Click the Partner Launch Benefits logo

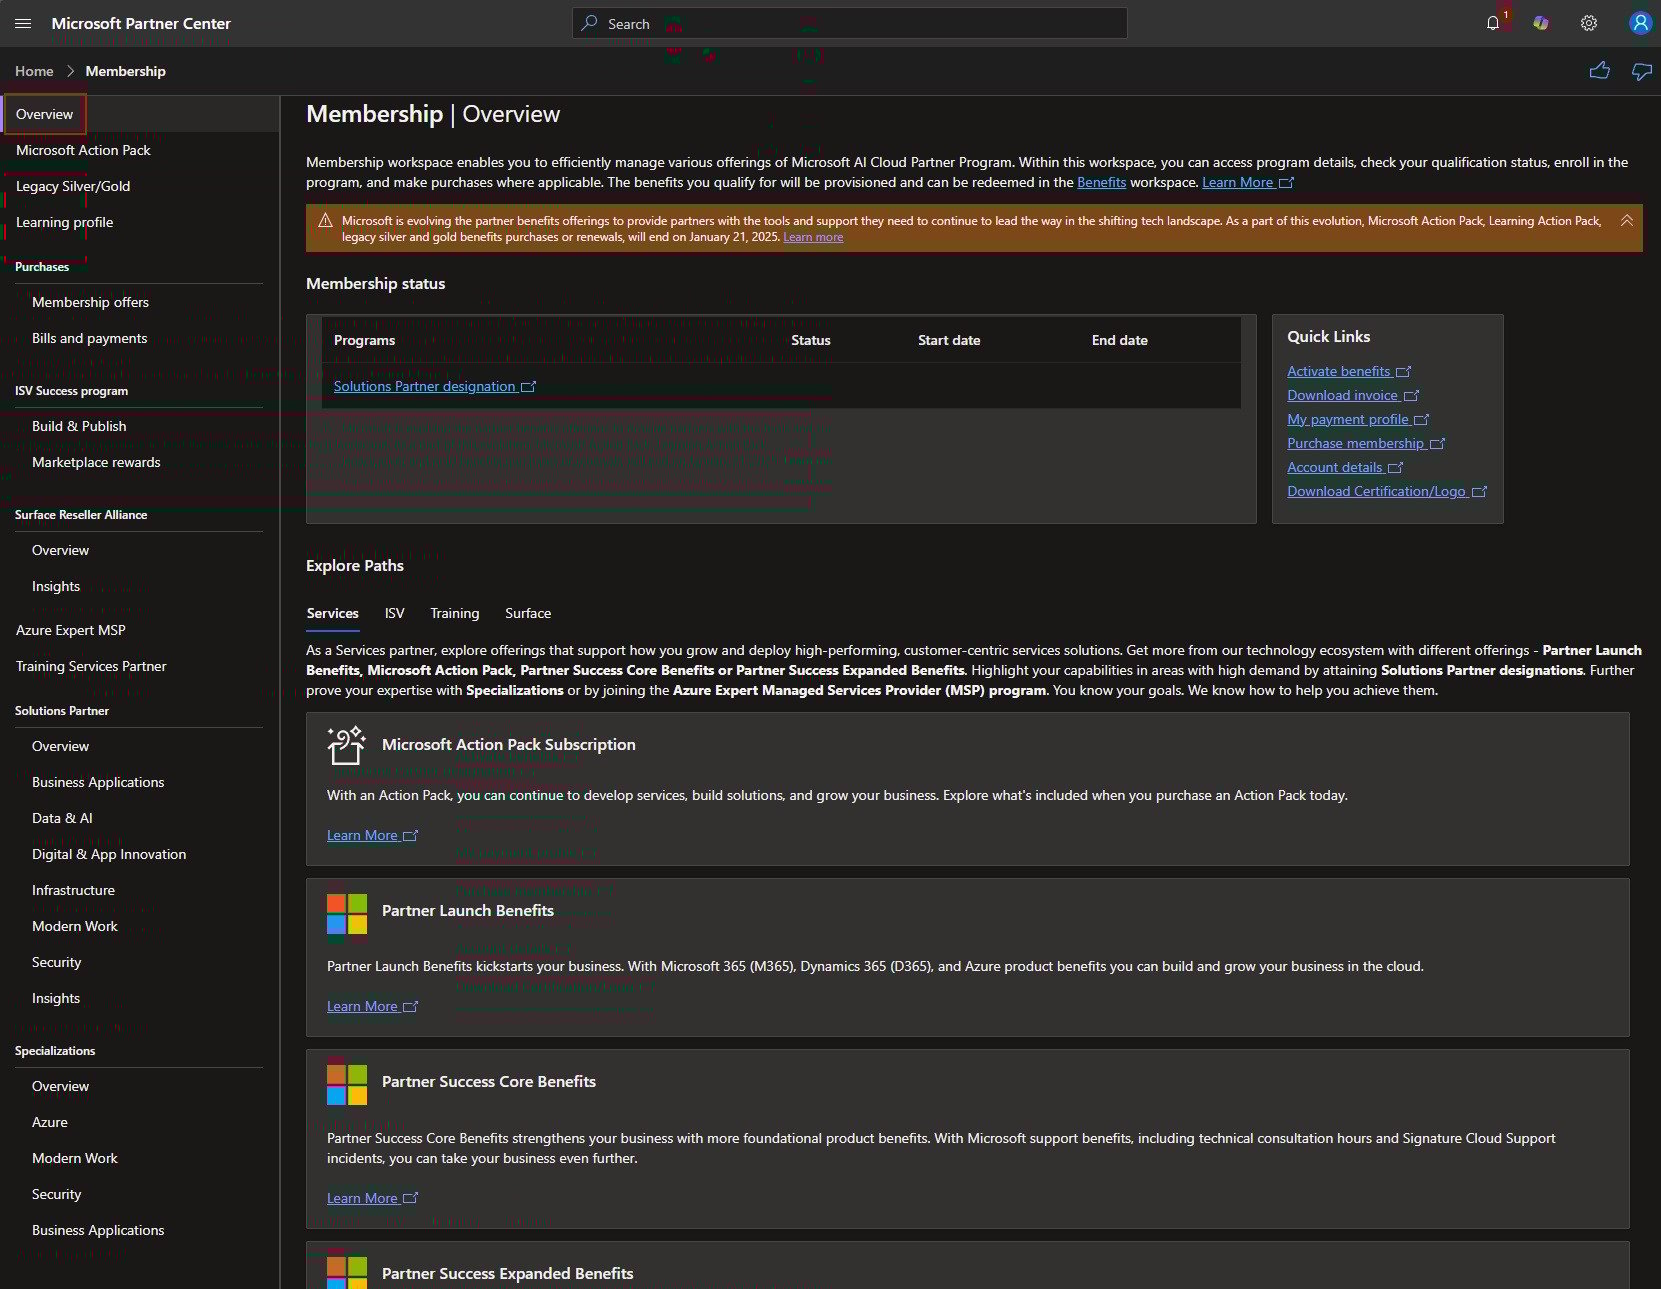tap(347, 914)
